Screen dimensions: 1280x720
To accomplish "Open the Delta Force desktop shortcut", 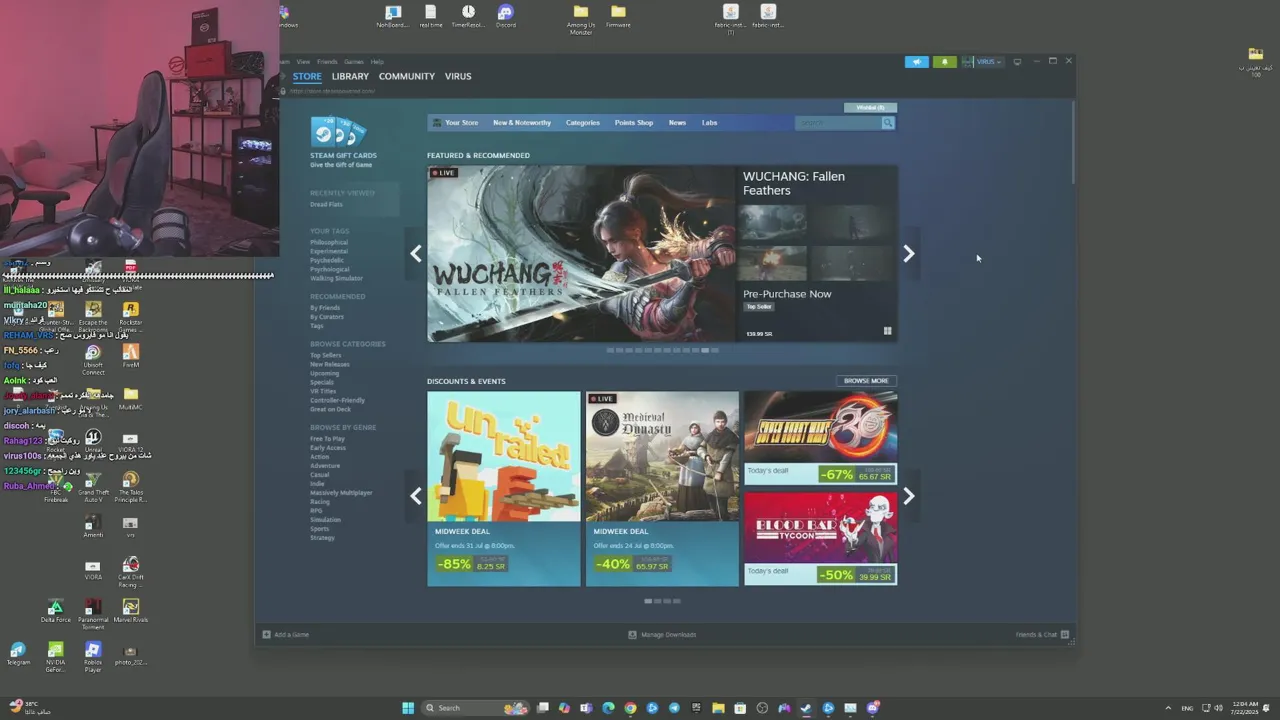I will tap(56, 611).
